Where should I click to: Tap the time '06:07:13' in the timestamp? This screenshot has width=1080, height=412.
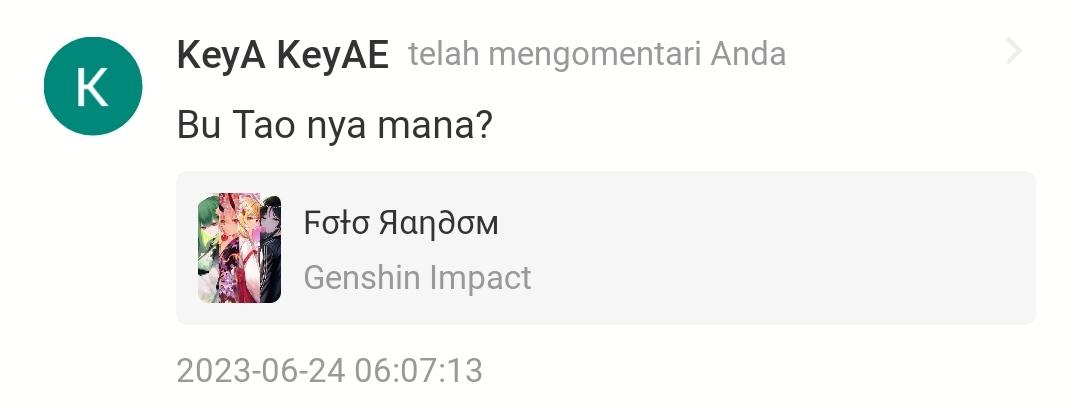(x=419, y=371)
